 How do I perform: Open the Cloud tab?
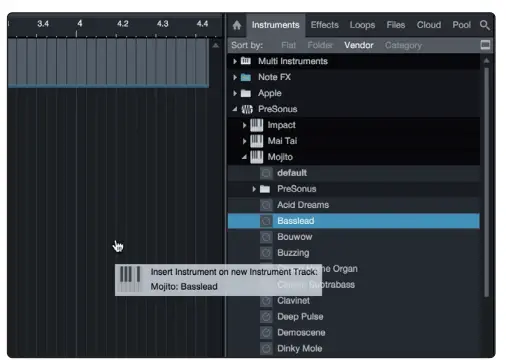429,25
